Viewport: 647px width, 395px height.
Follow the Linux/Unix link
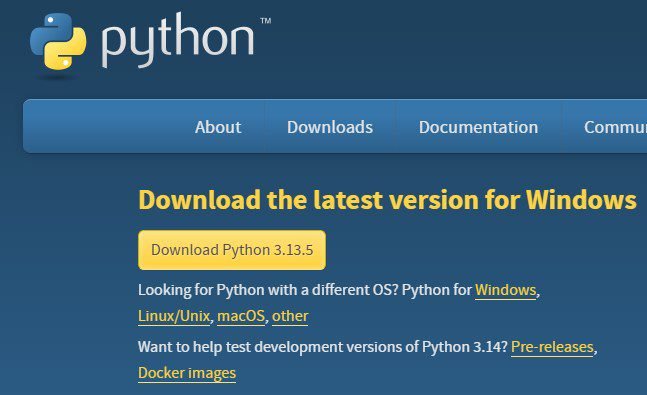coord(174,316)
